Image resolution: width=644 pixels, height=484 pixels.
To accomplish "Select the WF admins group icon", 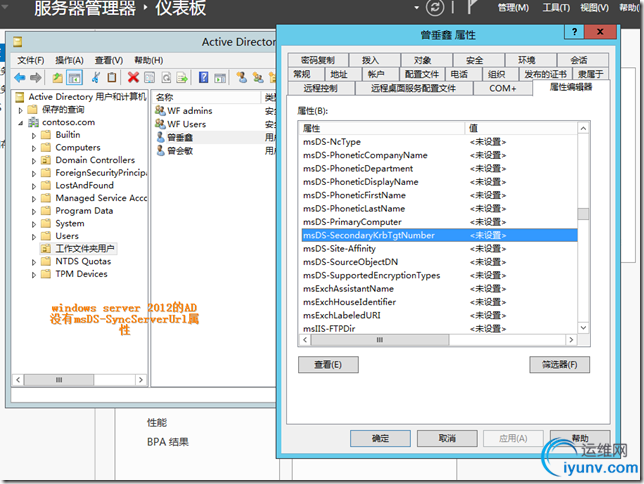I will point(160,111).
